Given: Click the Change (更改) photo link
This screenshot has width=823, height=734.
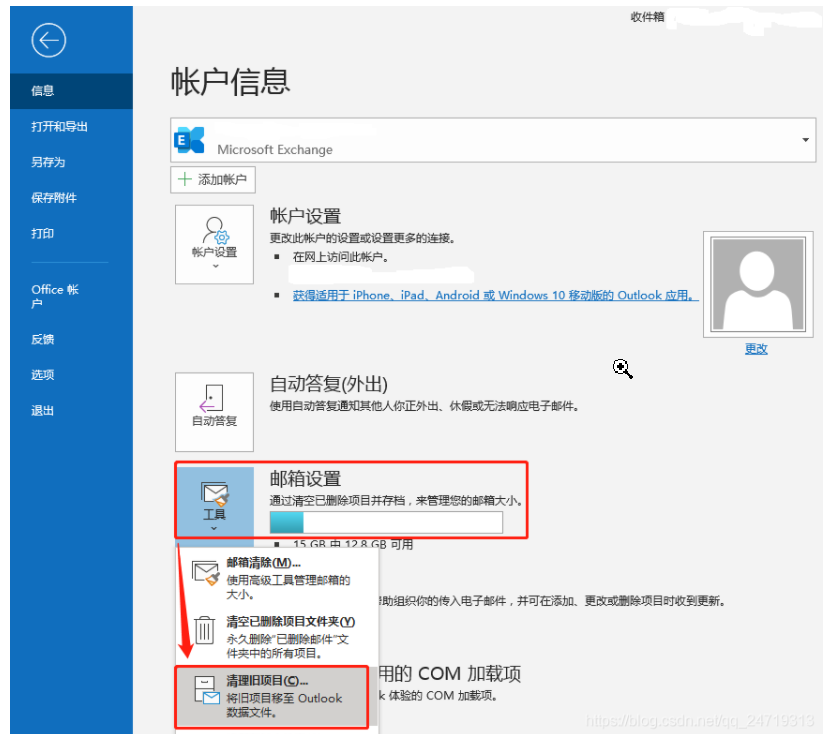Looking at the screenshot, I should point(756,349).
